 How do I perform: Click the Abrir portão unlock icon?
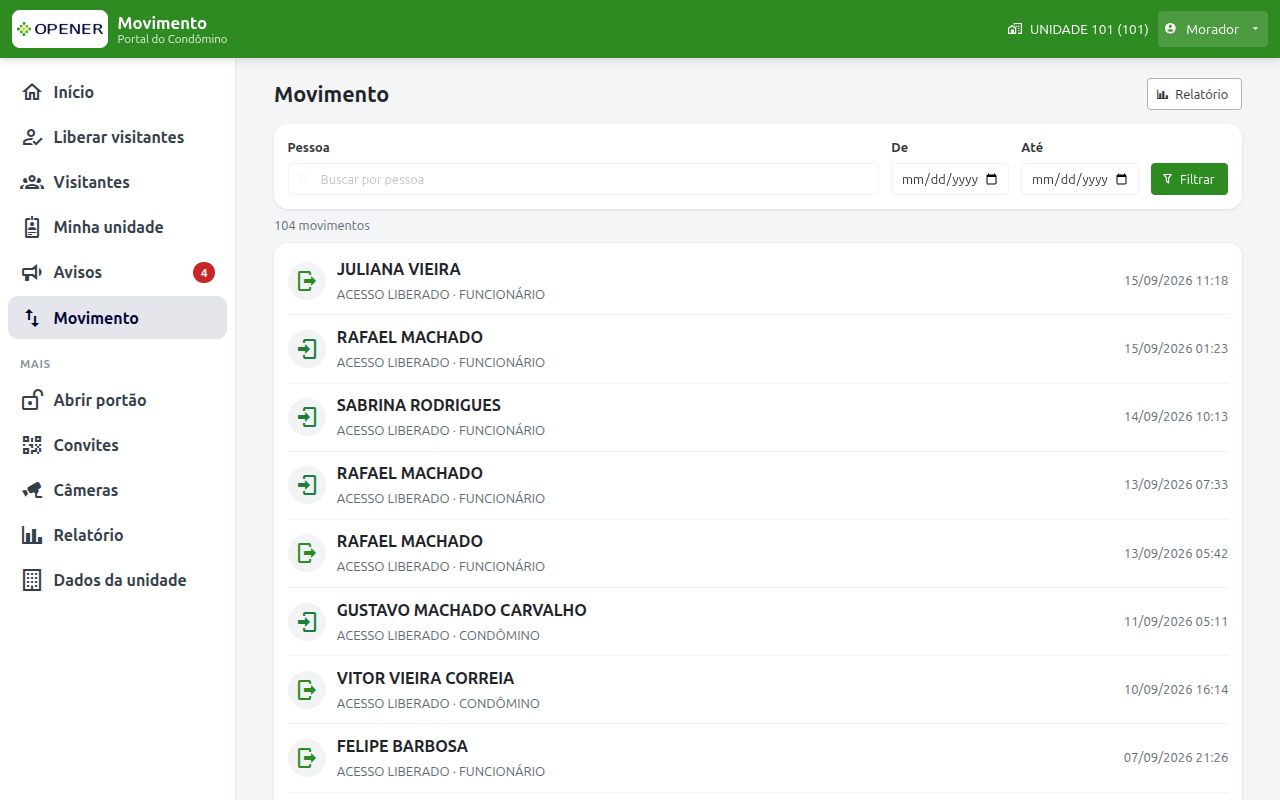click(x=32, y=400)
